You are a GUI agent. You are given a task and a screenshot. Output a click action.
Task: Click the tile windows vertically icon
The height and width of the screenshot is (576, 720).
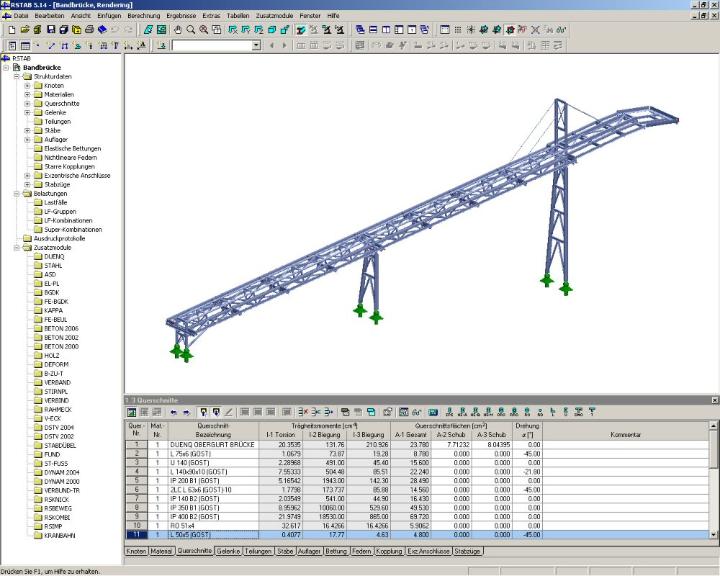click(x=386, y=30)
